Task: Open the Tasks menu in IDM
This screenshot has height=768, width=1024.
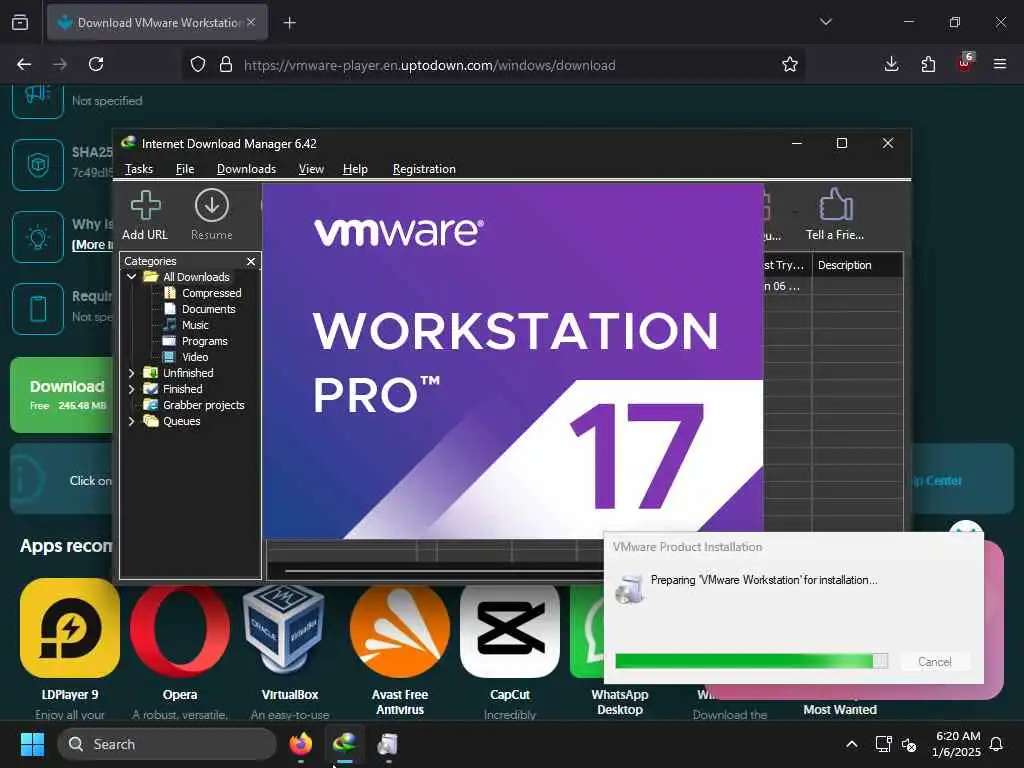Action: [138, 168]
